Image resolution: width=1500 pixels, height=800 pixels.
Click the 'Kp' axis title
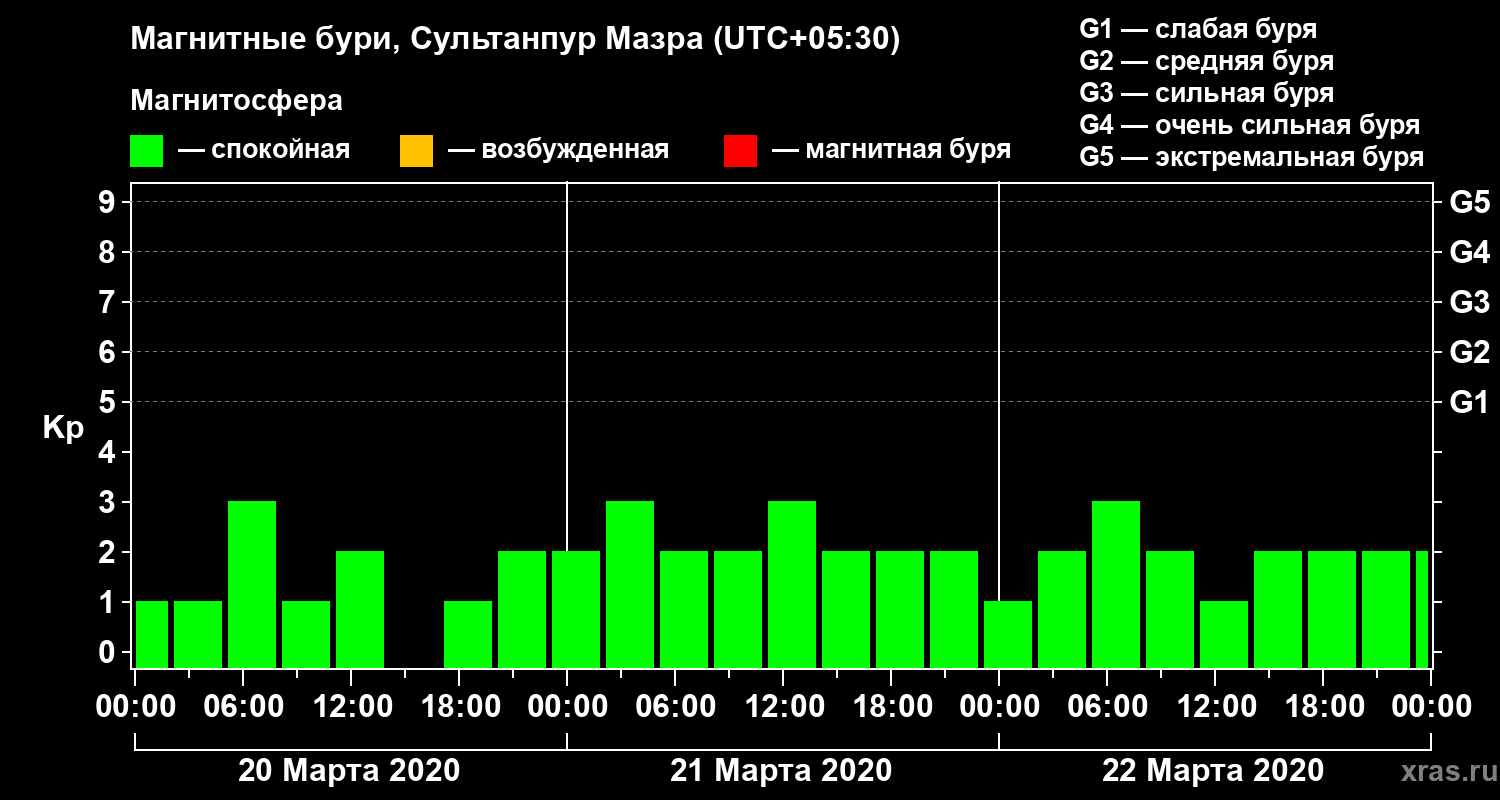click(x=62, y=428)
